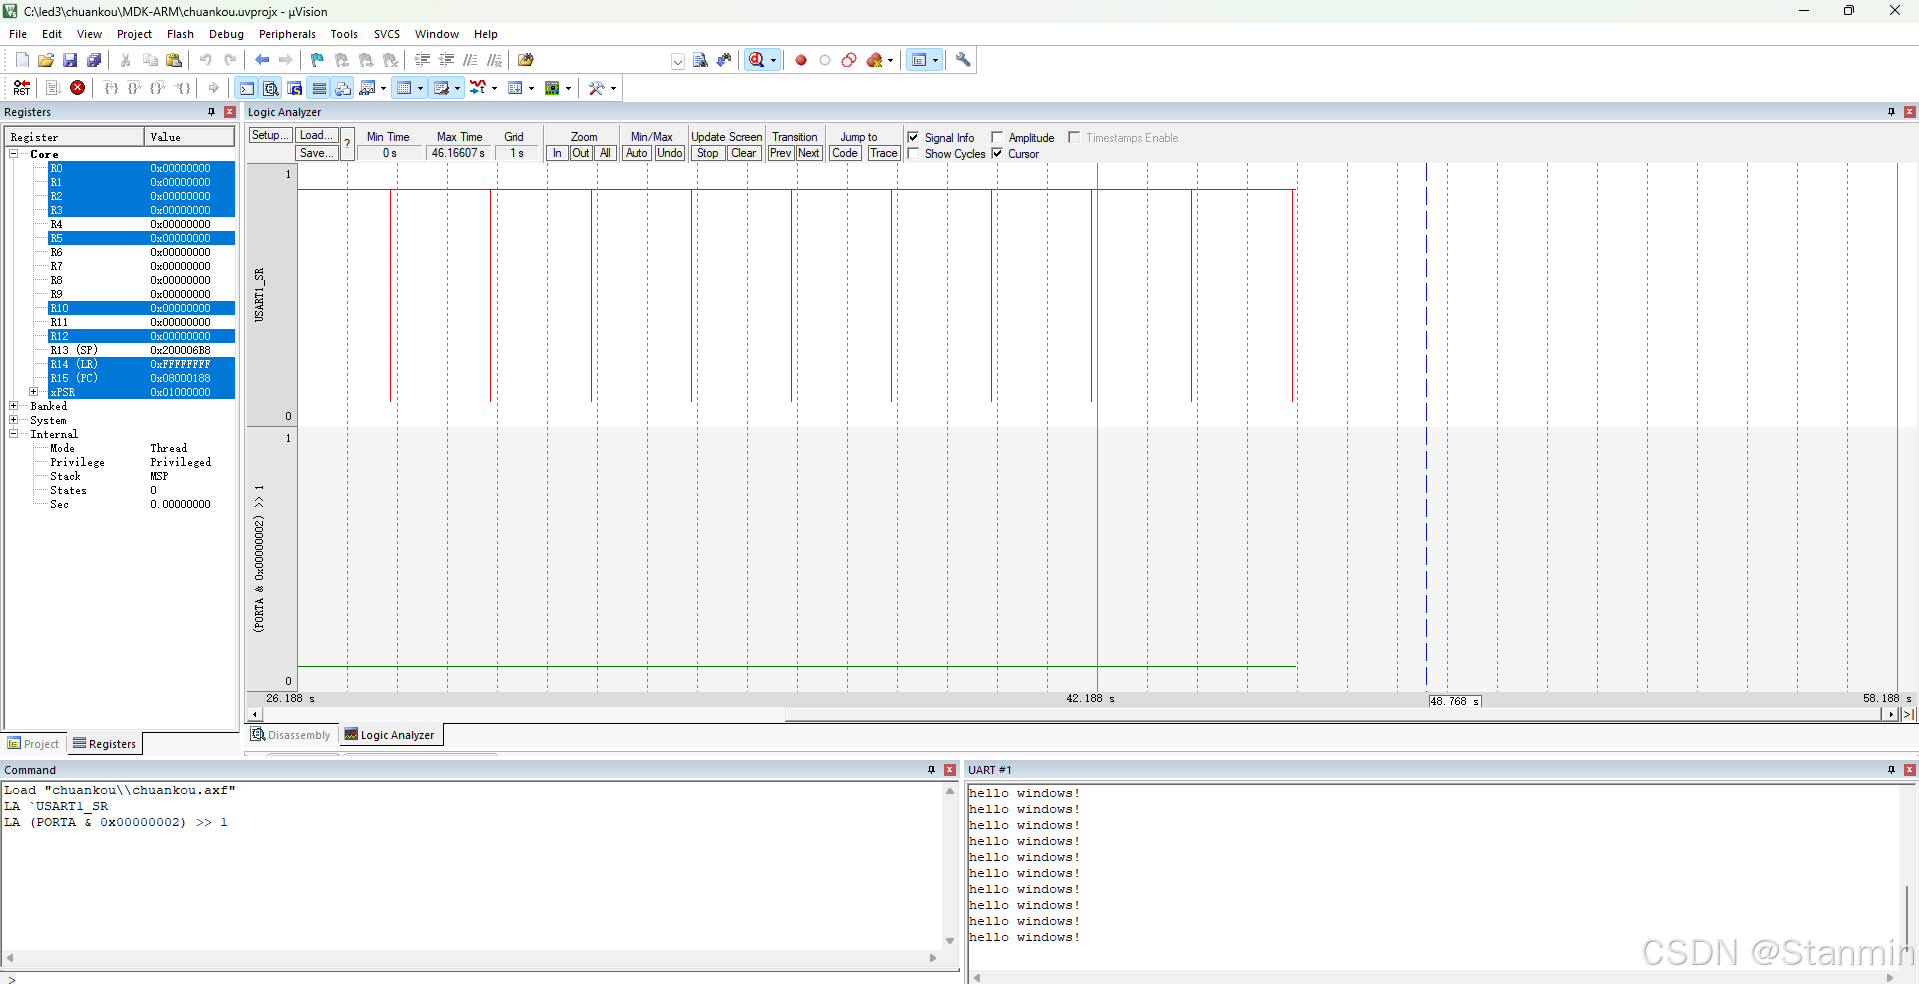
Task: Enable the Amplitude checkbox
Action: coord(997,137)
